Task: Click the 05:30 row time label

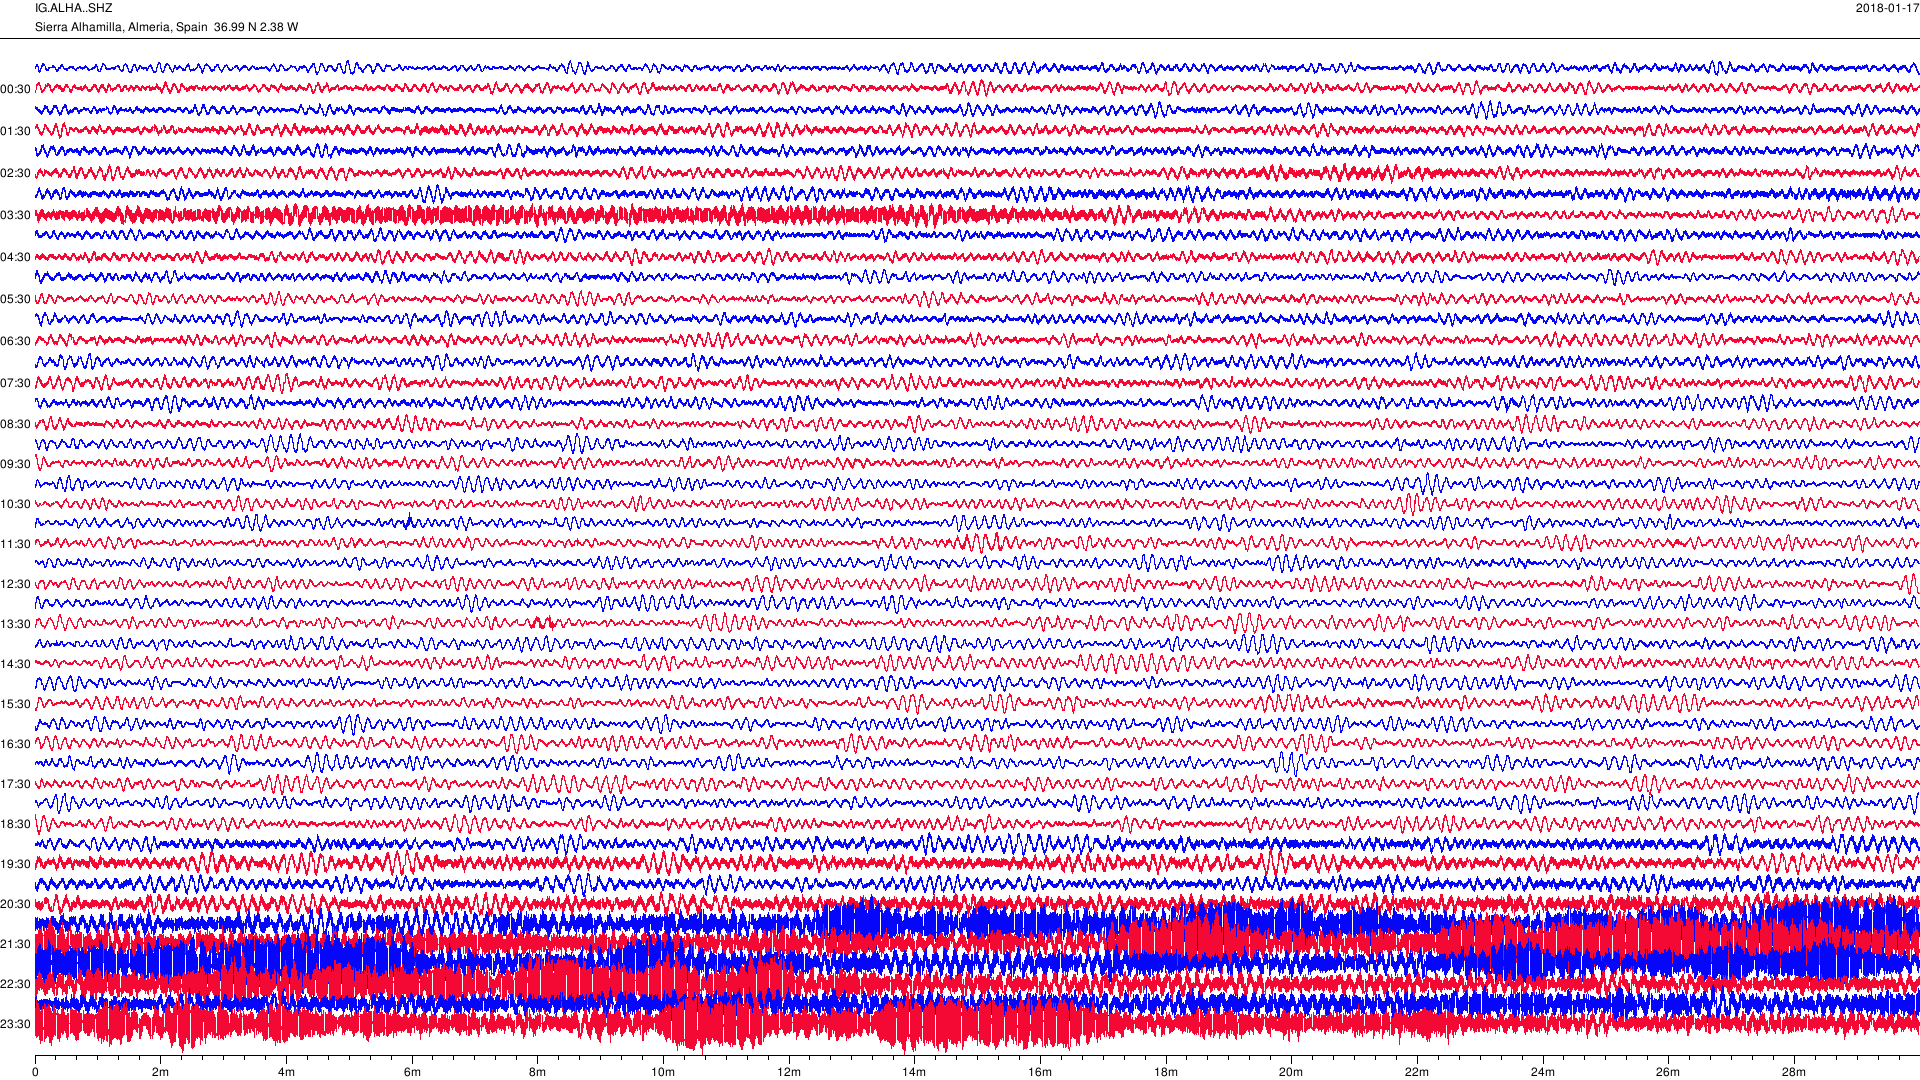Action: (15, 299)
